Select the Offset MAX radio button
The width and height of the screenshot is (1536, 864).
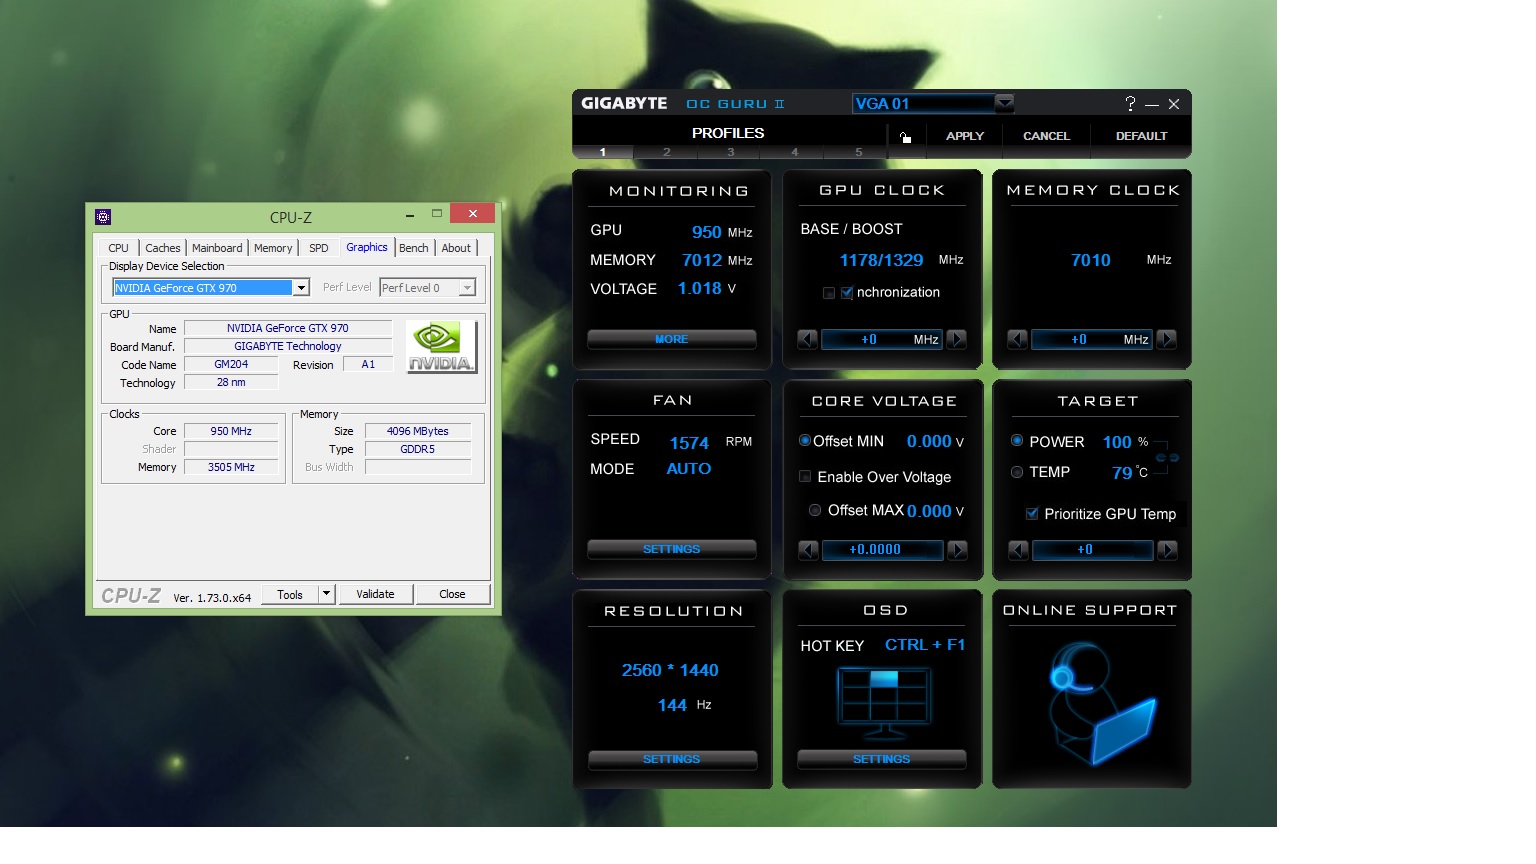pyautogui.click(x=815, y=510)
